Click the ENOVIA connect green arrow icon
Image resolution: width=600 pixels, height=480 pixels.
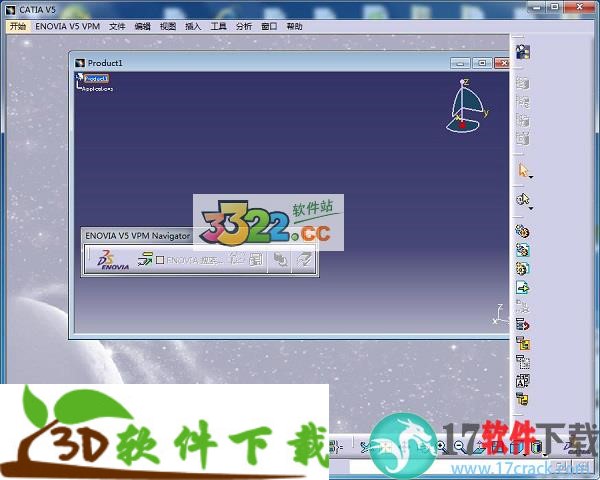(145, 259)
